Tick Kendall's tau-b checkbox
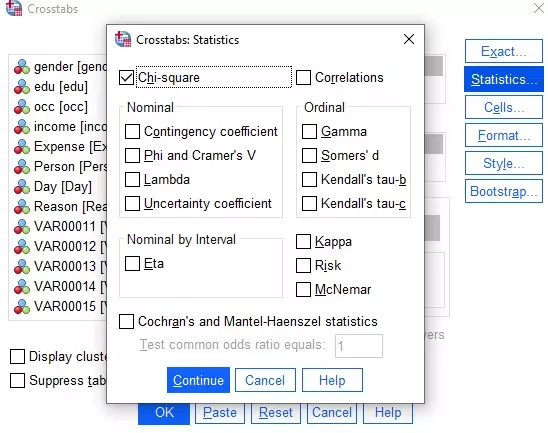 pos(310,180)
